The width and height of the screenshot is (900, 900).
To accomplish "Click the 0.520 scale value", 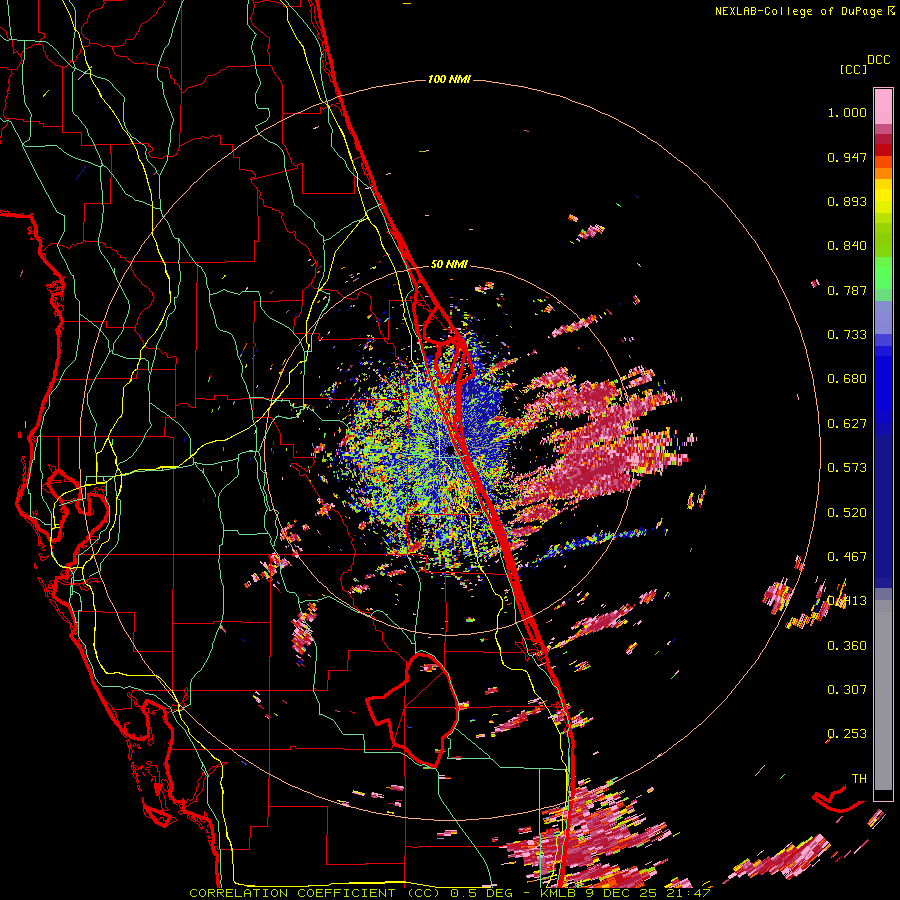I will tap(847, 513).
